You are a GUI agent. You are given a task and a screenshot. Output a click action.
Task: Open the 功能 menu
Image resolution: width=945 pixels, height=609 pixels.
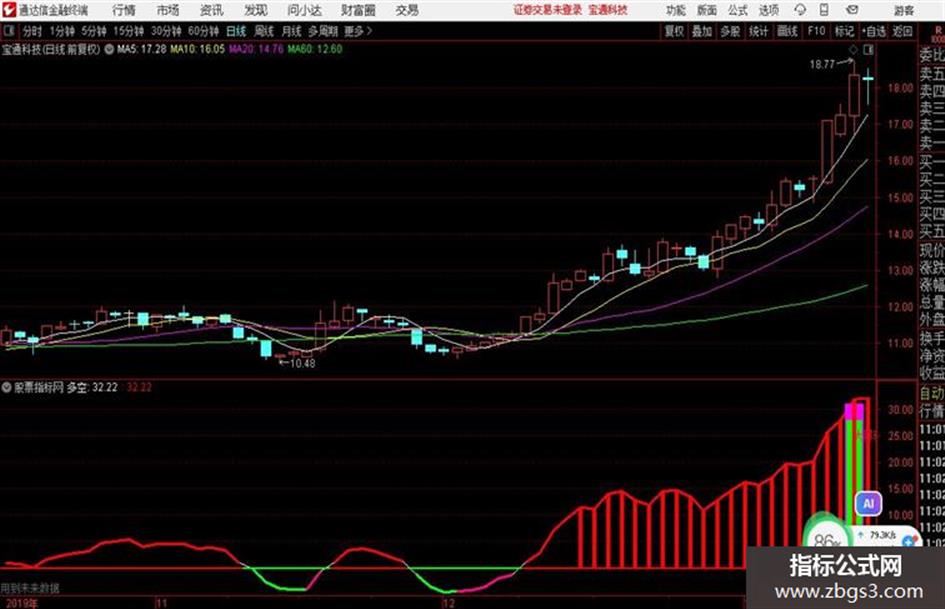pyautogui.click(x=676, y=10)
